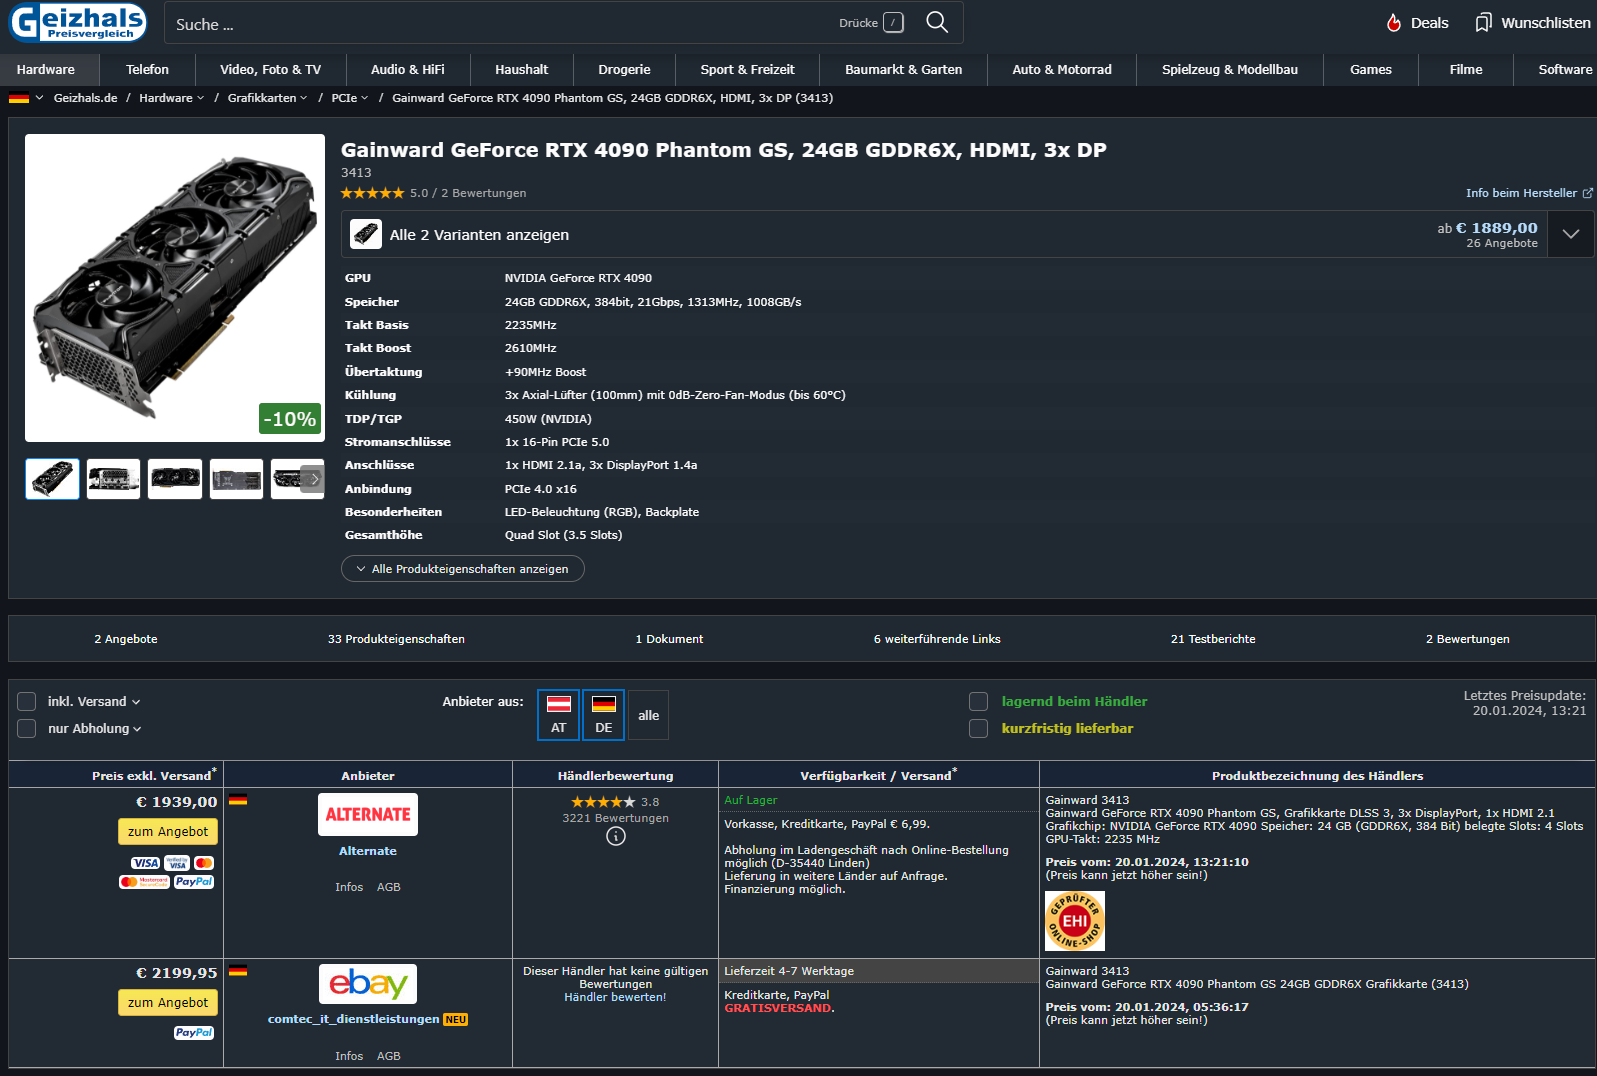Click the ALTERNATE shop logo
Image resolution: width=1597 pixels, height=1076 pixels.
click(368, 814)
